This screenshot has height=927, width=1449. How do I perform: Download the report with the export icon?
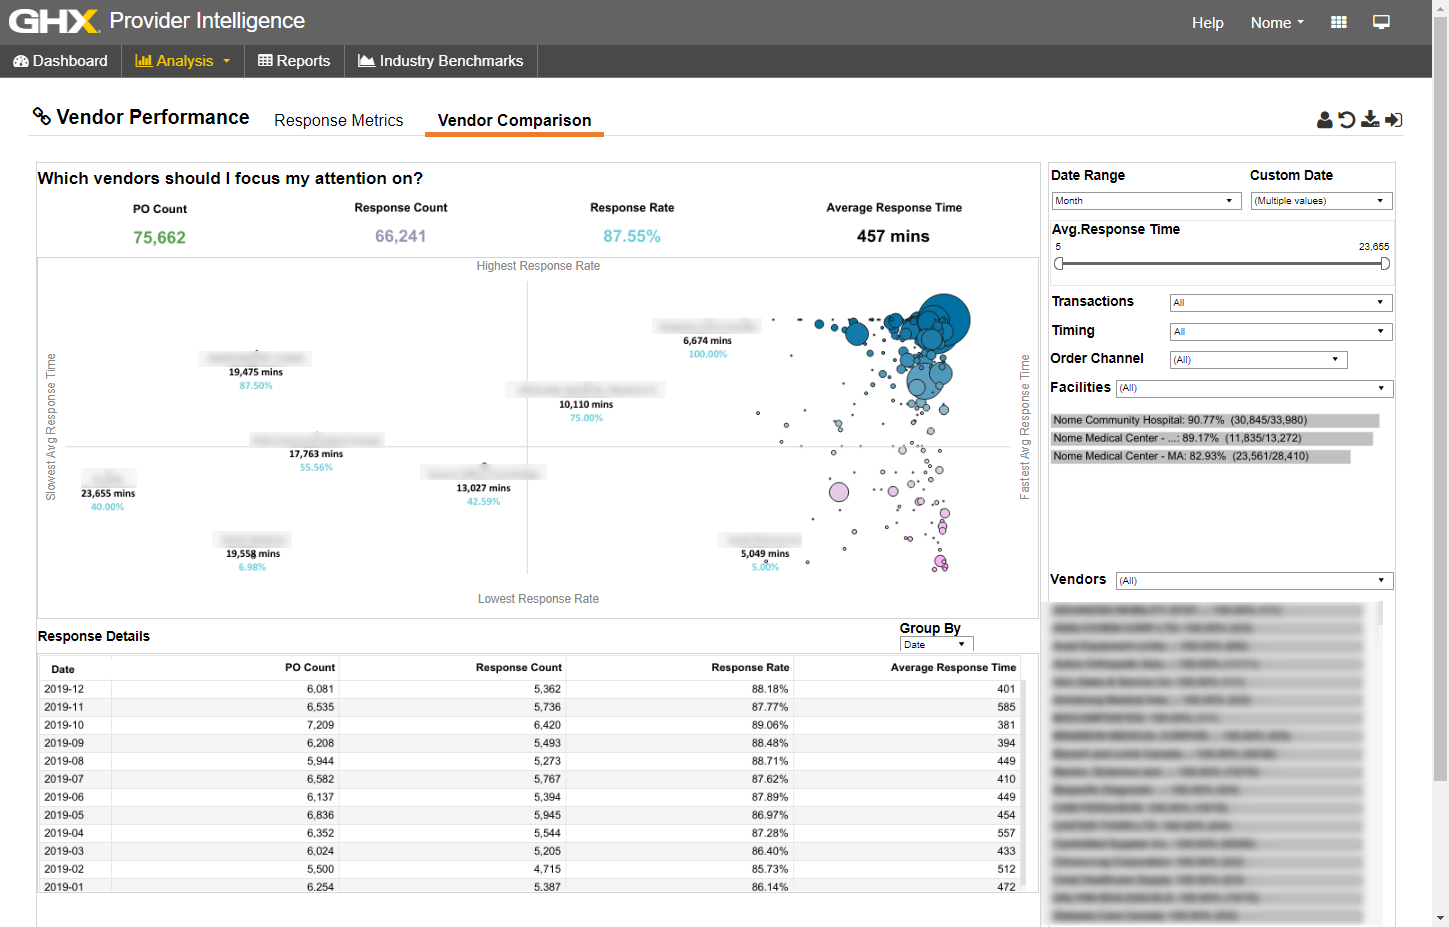[x=1370, y=119]
